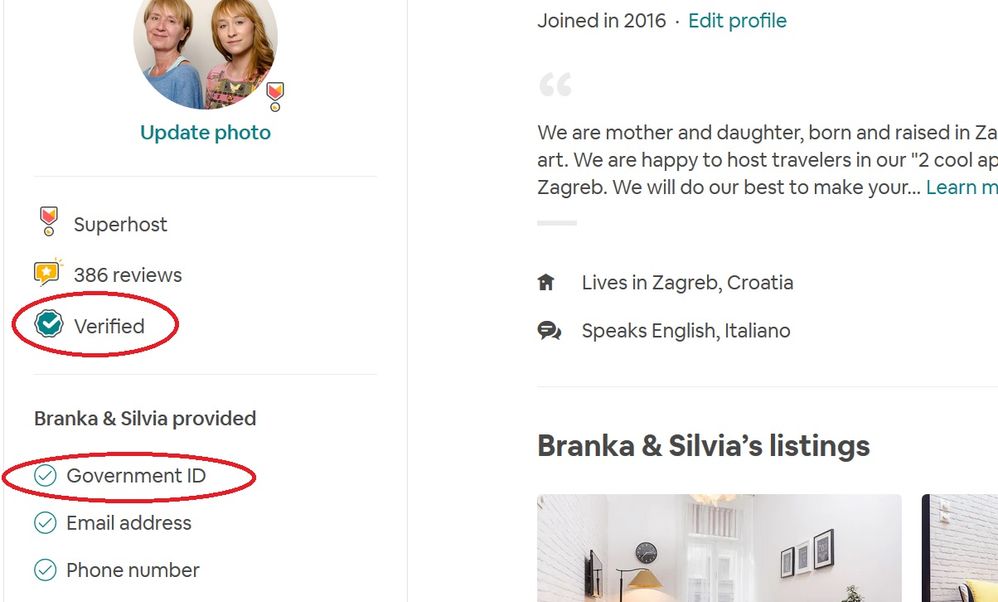Click the reviews star speech-bubble icon

click(x=48, y=273)
